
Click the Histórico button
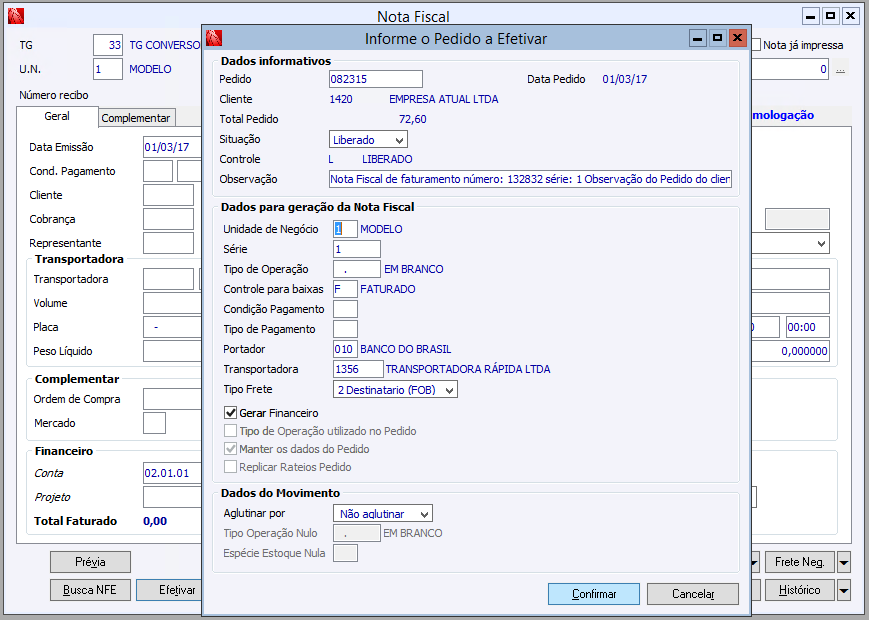[800, 591]
